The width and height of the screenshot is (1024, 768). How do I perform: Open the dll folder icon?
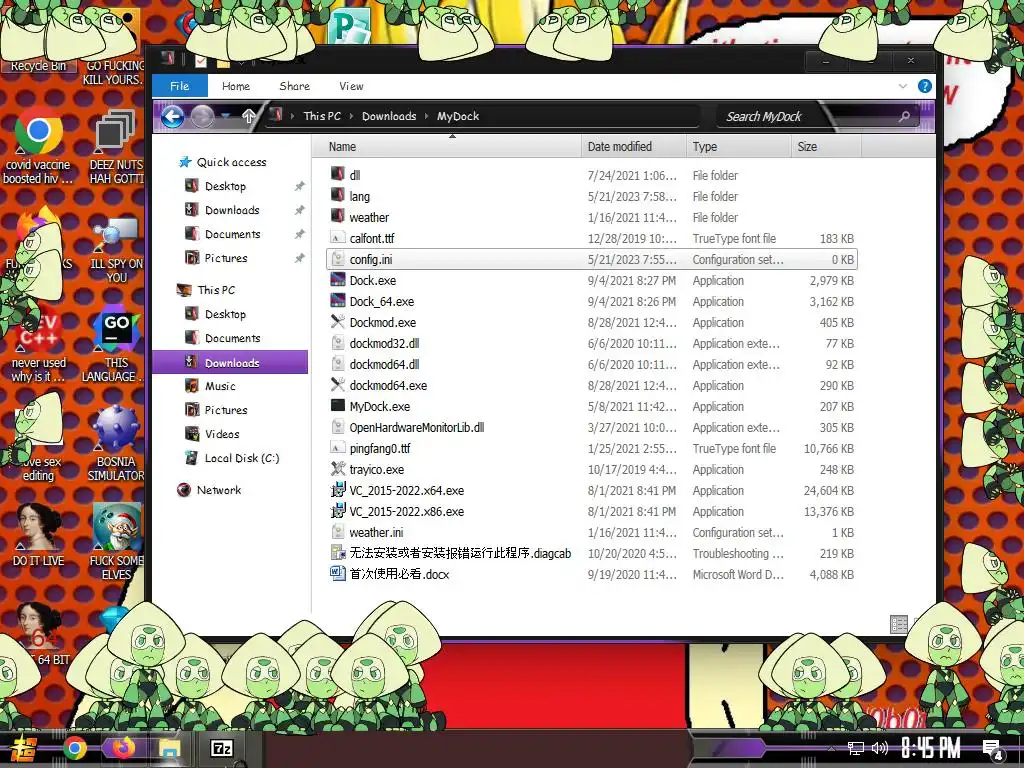338,174
